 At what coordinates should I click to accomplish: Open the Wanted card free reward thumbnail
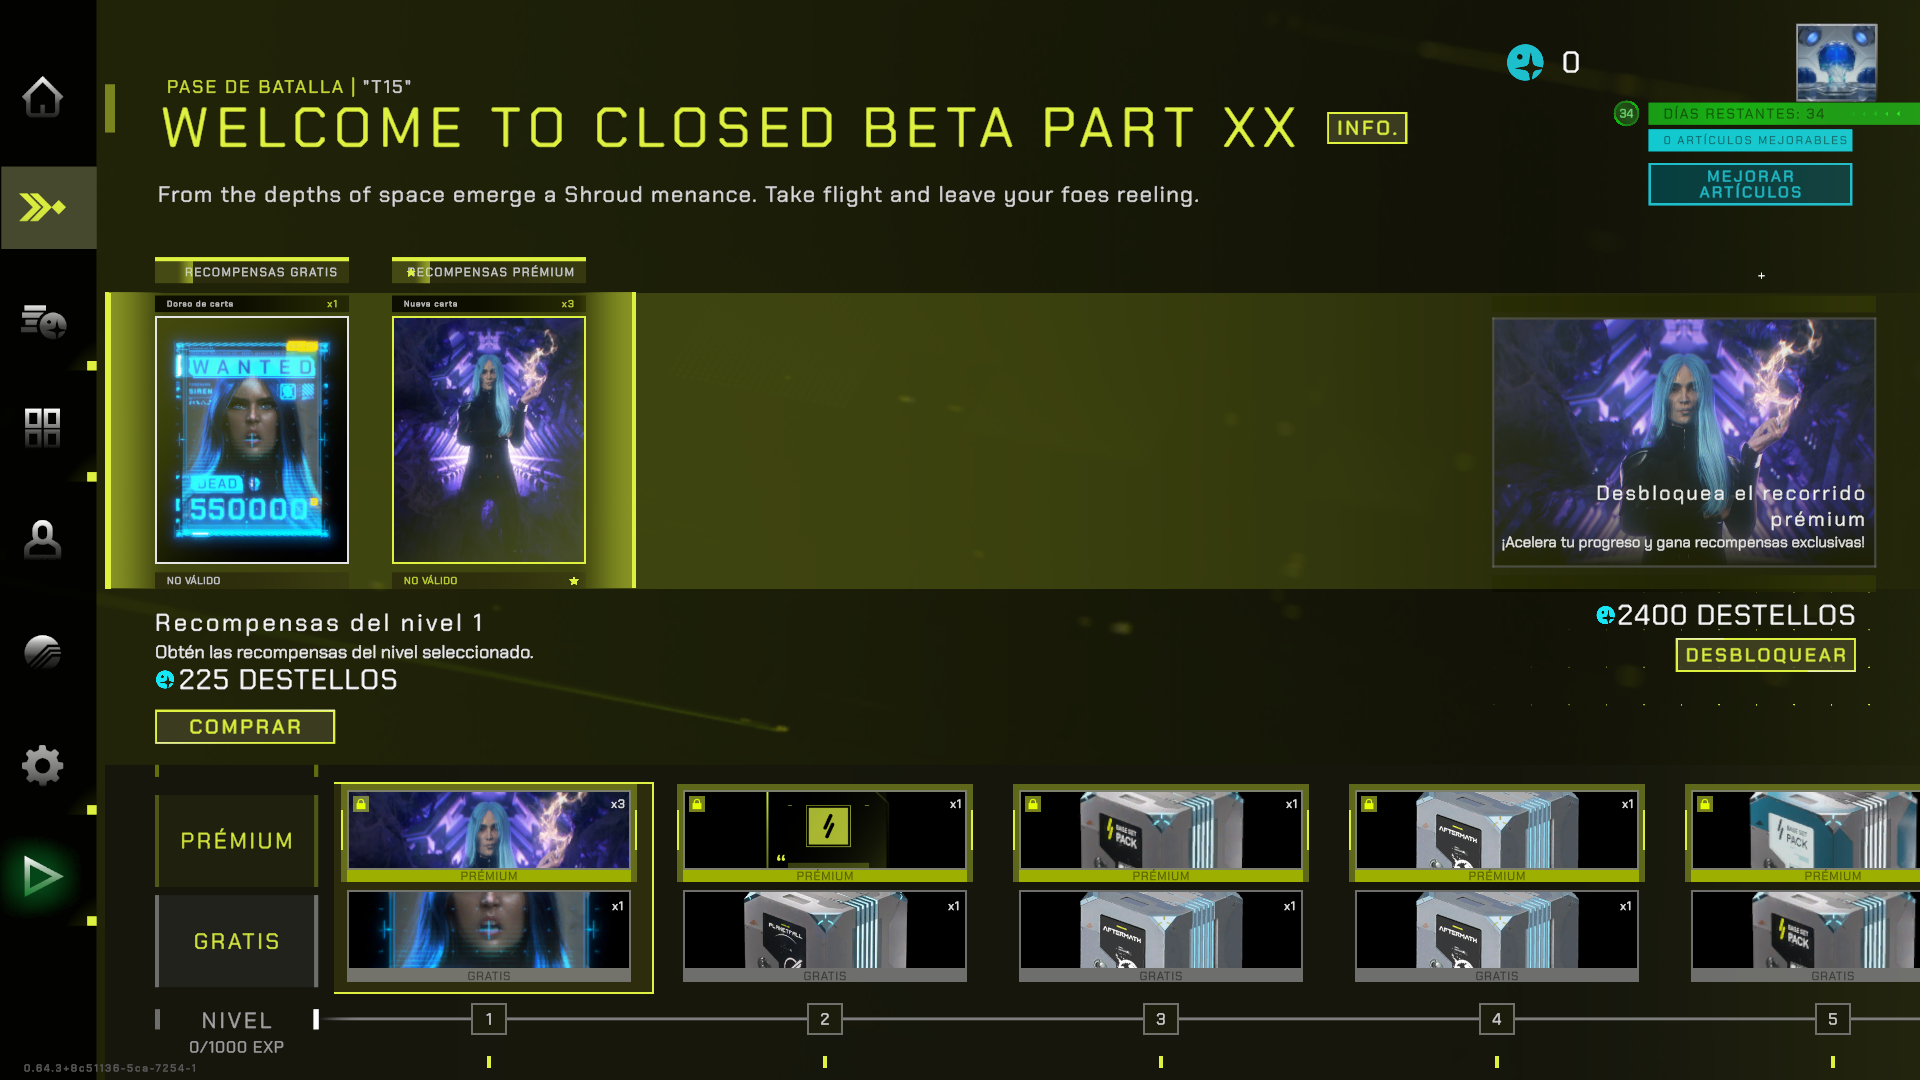(252, 440)
